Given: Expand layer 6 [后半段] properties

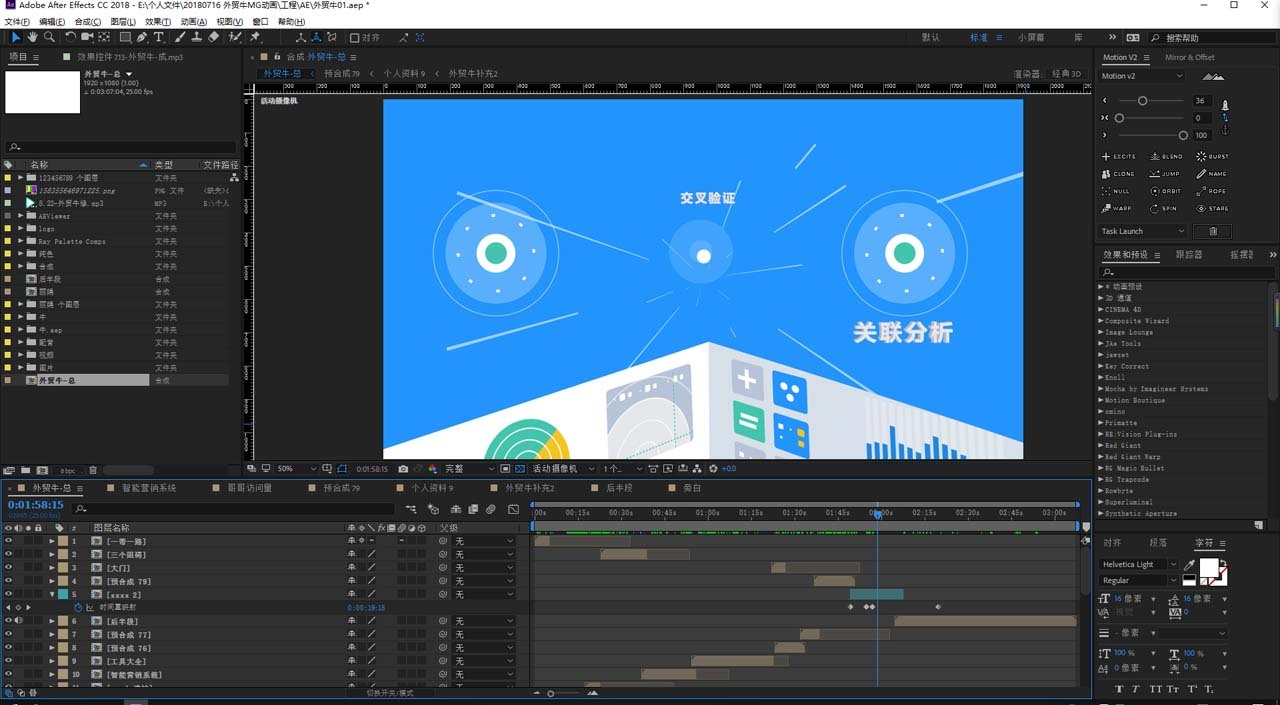Looking at the screenshot, I should point(52,621).
